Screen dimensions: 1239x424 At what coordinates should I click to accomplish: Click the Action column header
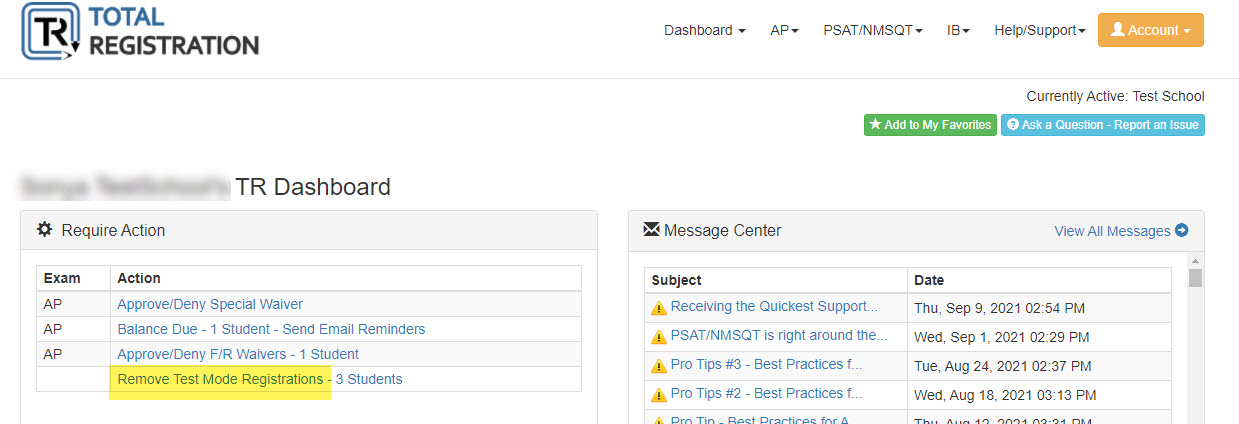[x=139, y=278]
